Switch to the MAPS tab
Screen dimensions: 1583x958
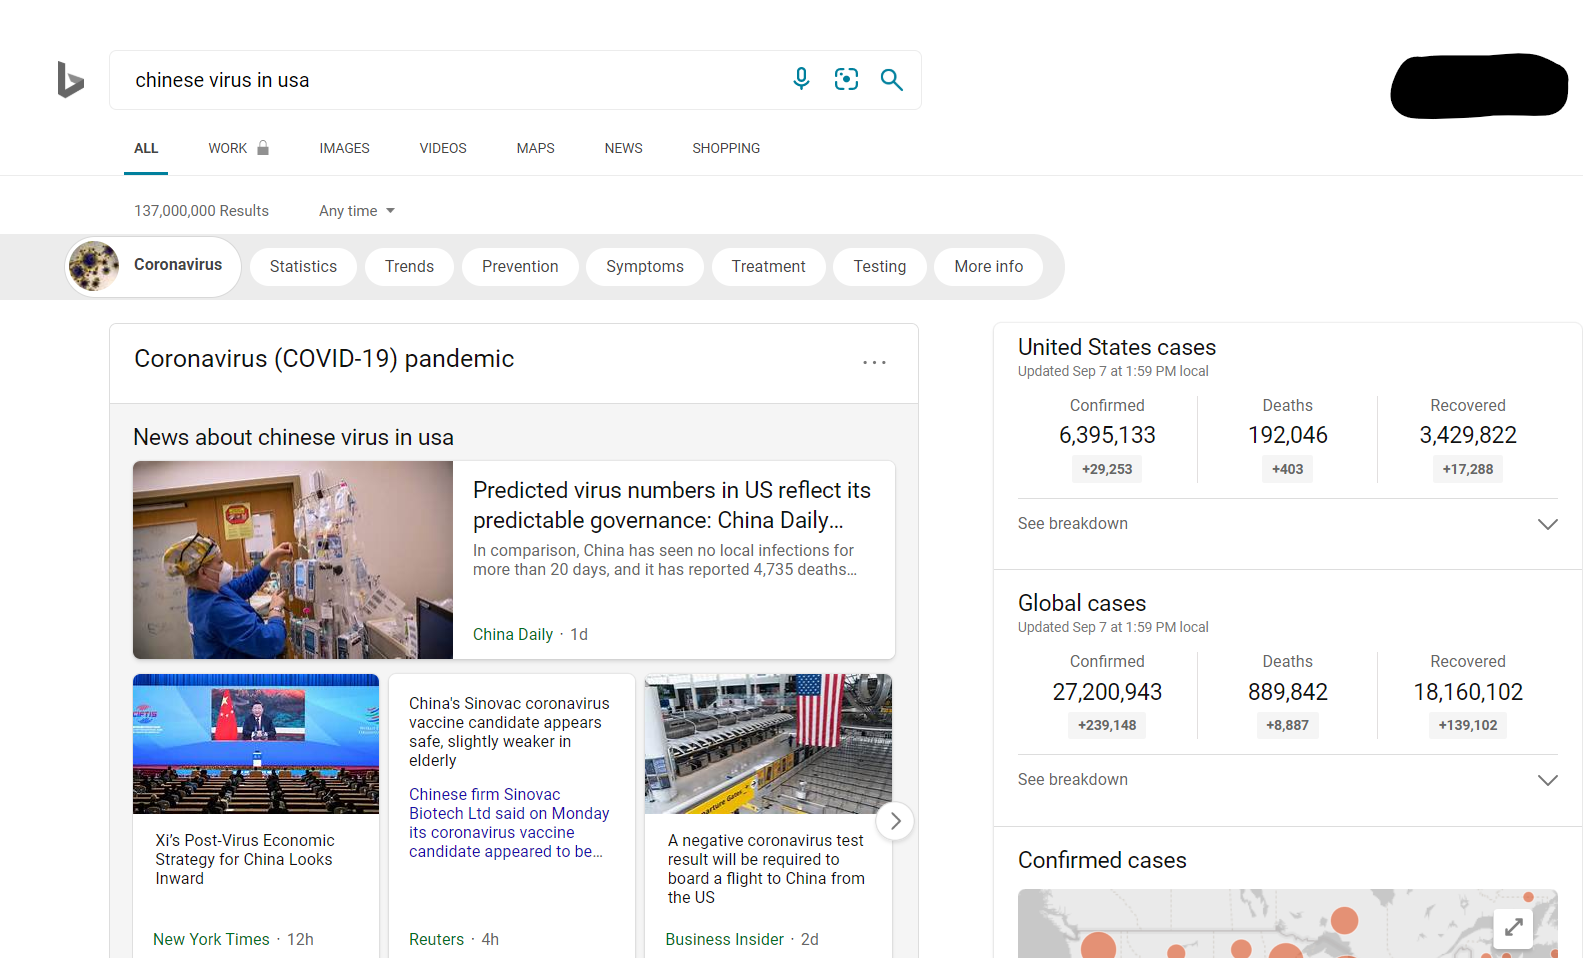[535, 148]
